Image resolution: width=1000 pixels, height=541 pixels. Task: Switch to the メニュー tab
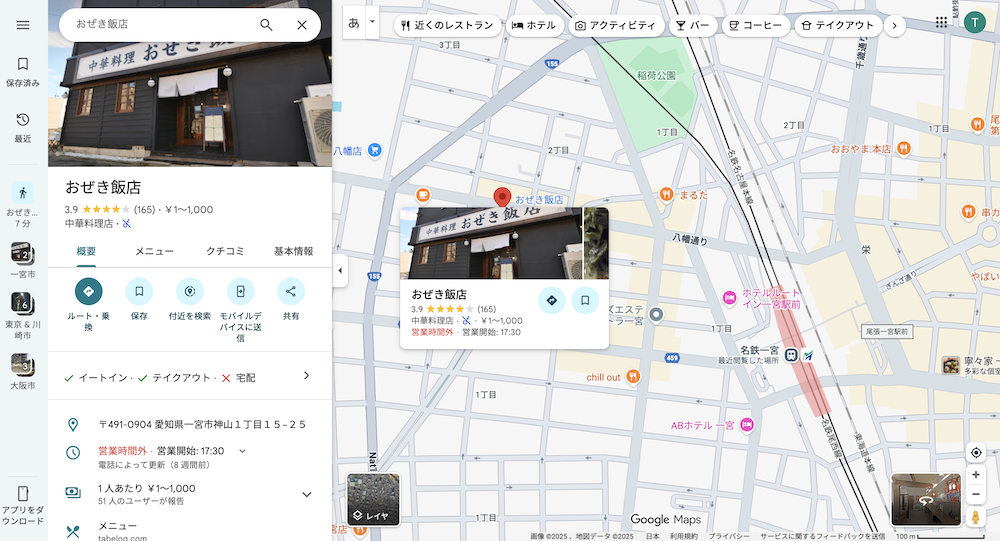point(155,251)
